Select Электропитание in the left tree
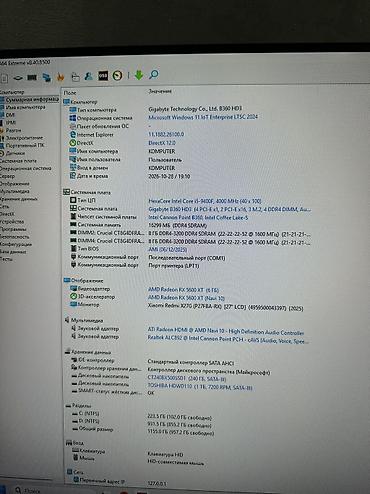The image size is (370, 494). click(x=24, y=138)
